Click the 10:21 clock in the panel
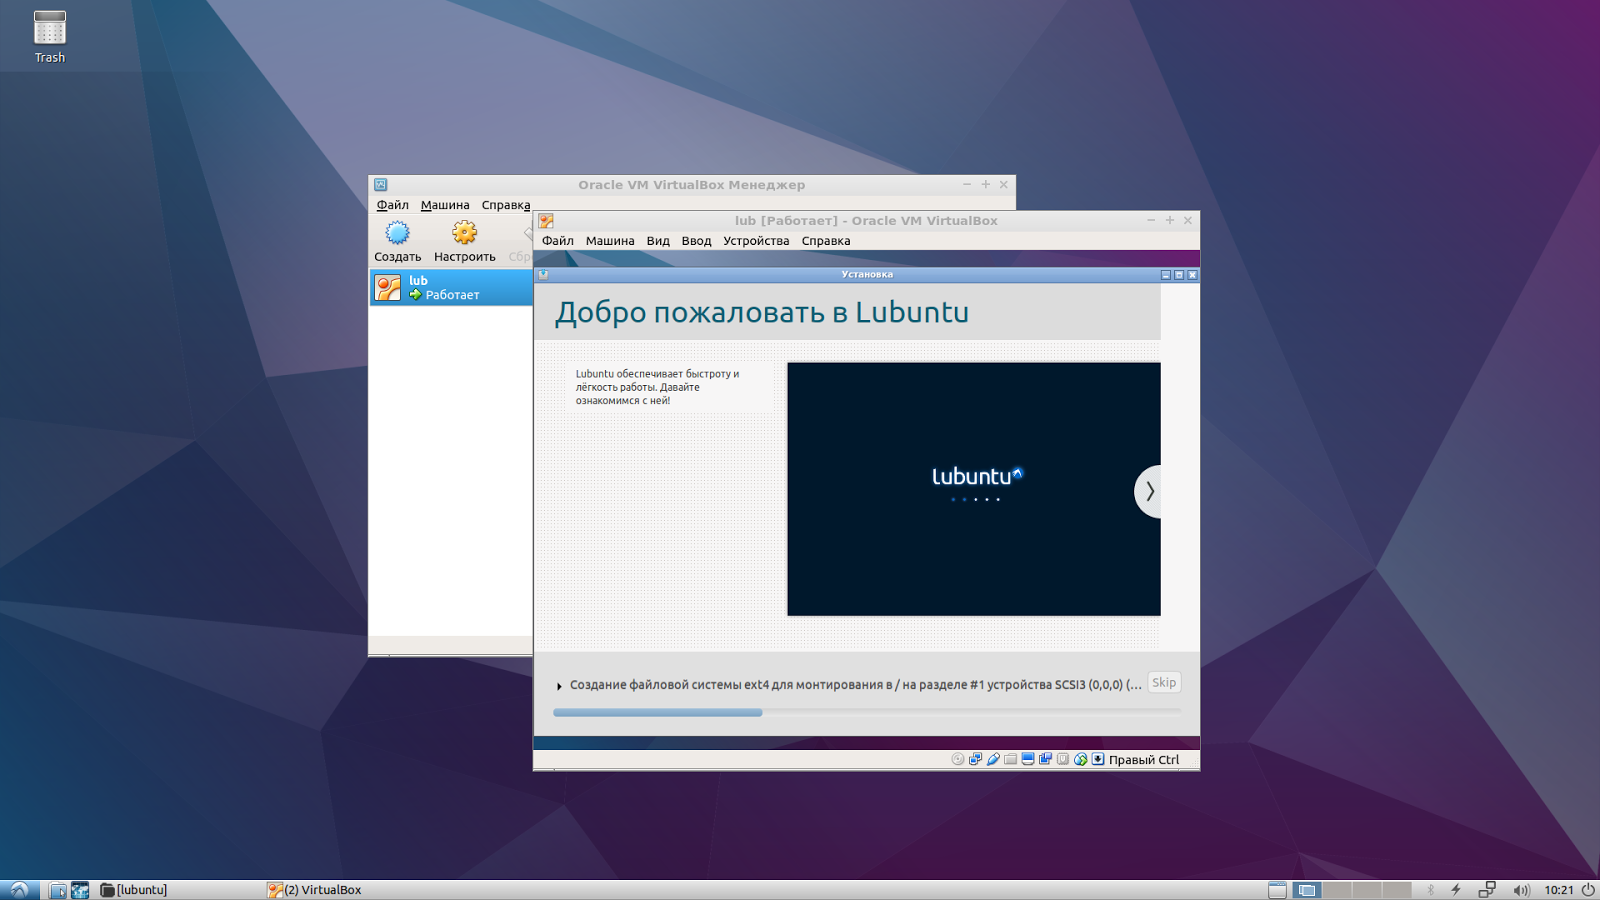 tap(1559, 890)
